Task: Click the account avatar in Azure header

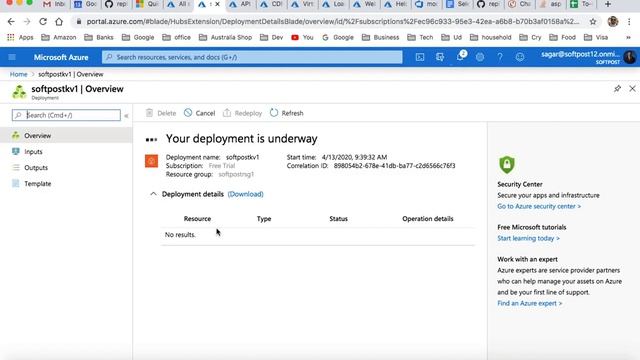Action: (630, 57)
